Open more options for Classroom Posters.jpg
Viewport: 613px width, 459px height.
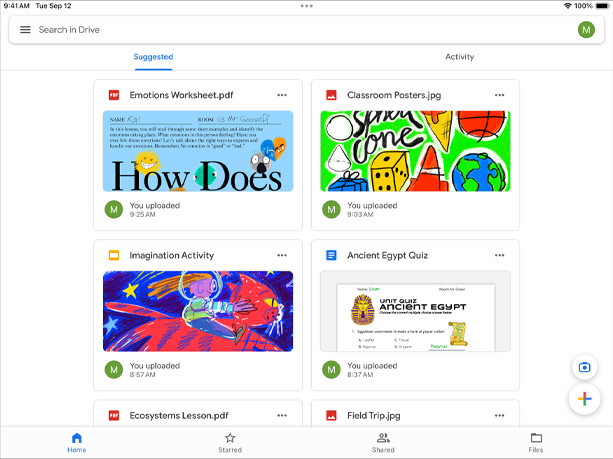[499, 95]
